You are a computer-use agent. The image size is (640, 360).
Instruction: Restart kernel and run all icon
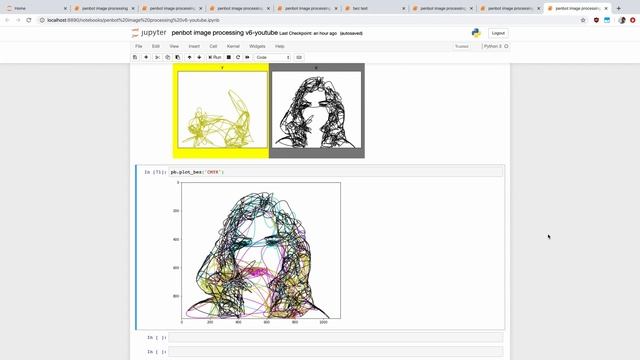pos(247,58)
